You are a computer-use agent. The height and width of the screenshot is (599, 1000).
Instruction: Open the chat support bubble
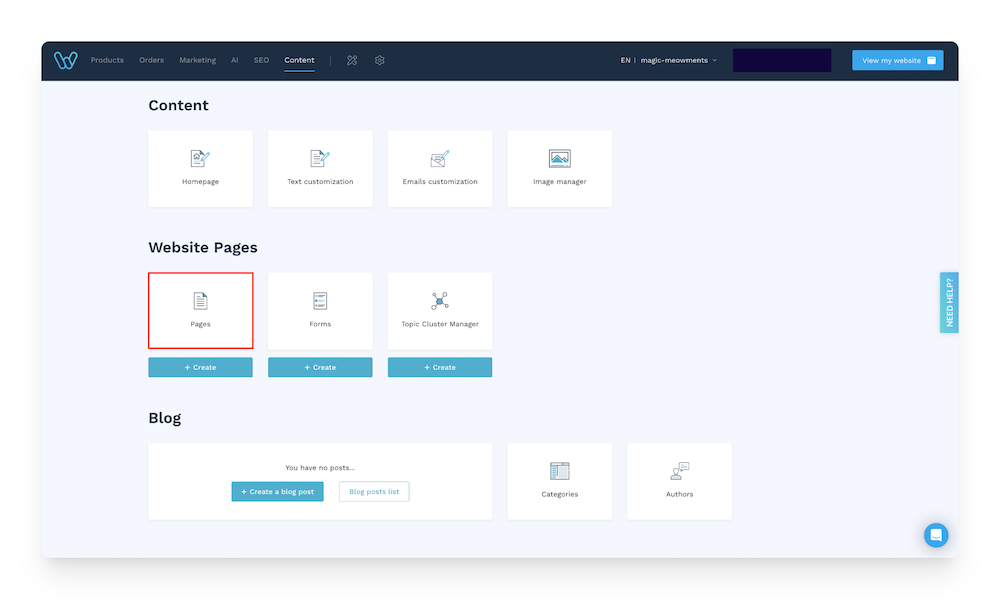(936, 535)
